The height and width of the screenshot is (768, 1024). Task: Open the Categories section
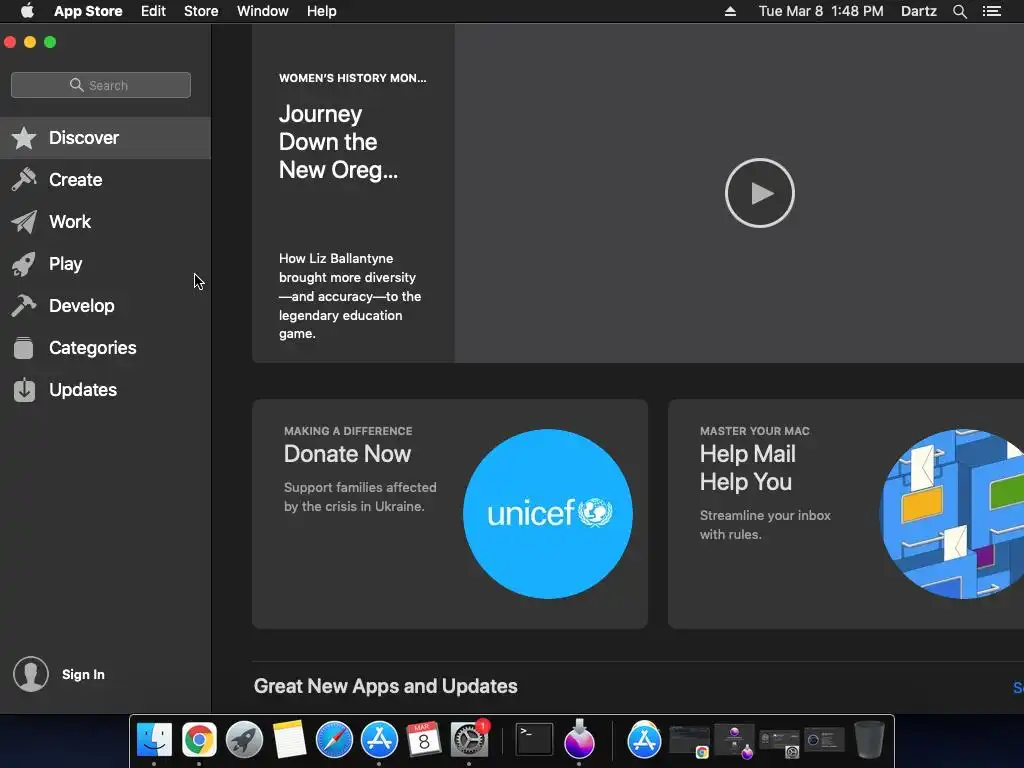tap(105, 347)
